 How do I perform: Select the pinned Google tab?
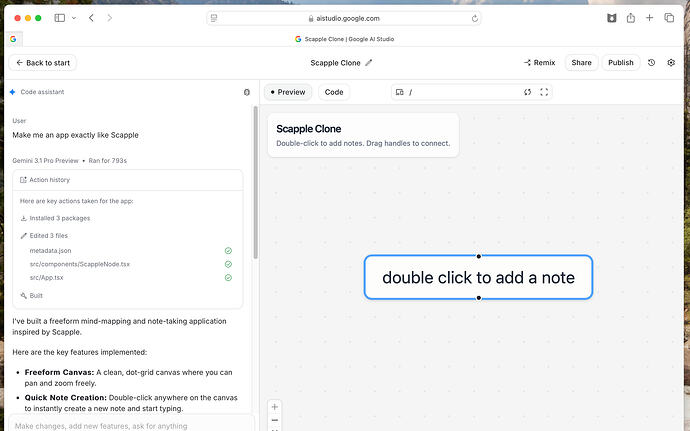(x=13, y=39)
